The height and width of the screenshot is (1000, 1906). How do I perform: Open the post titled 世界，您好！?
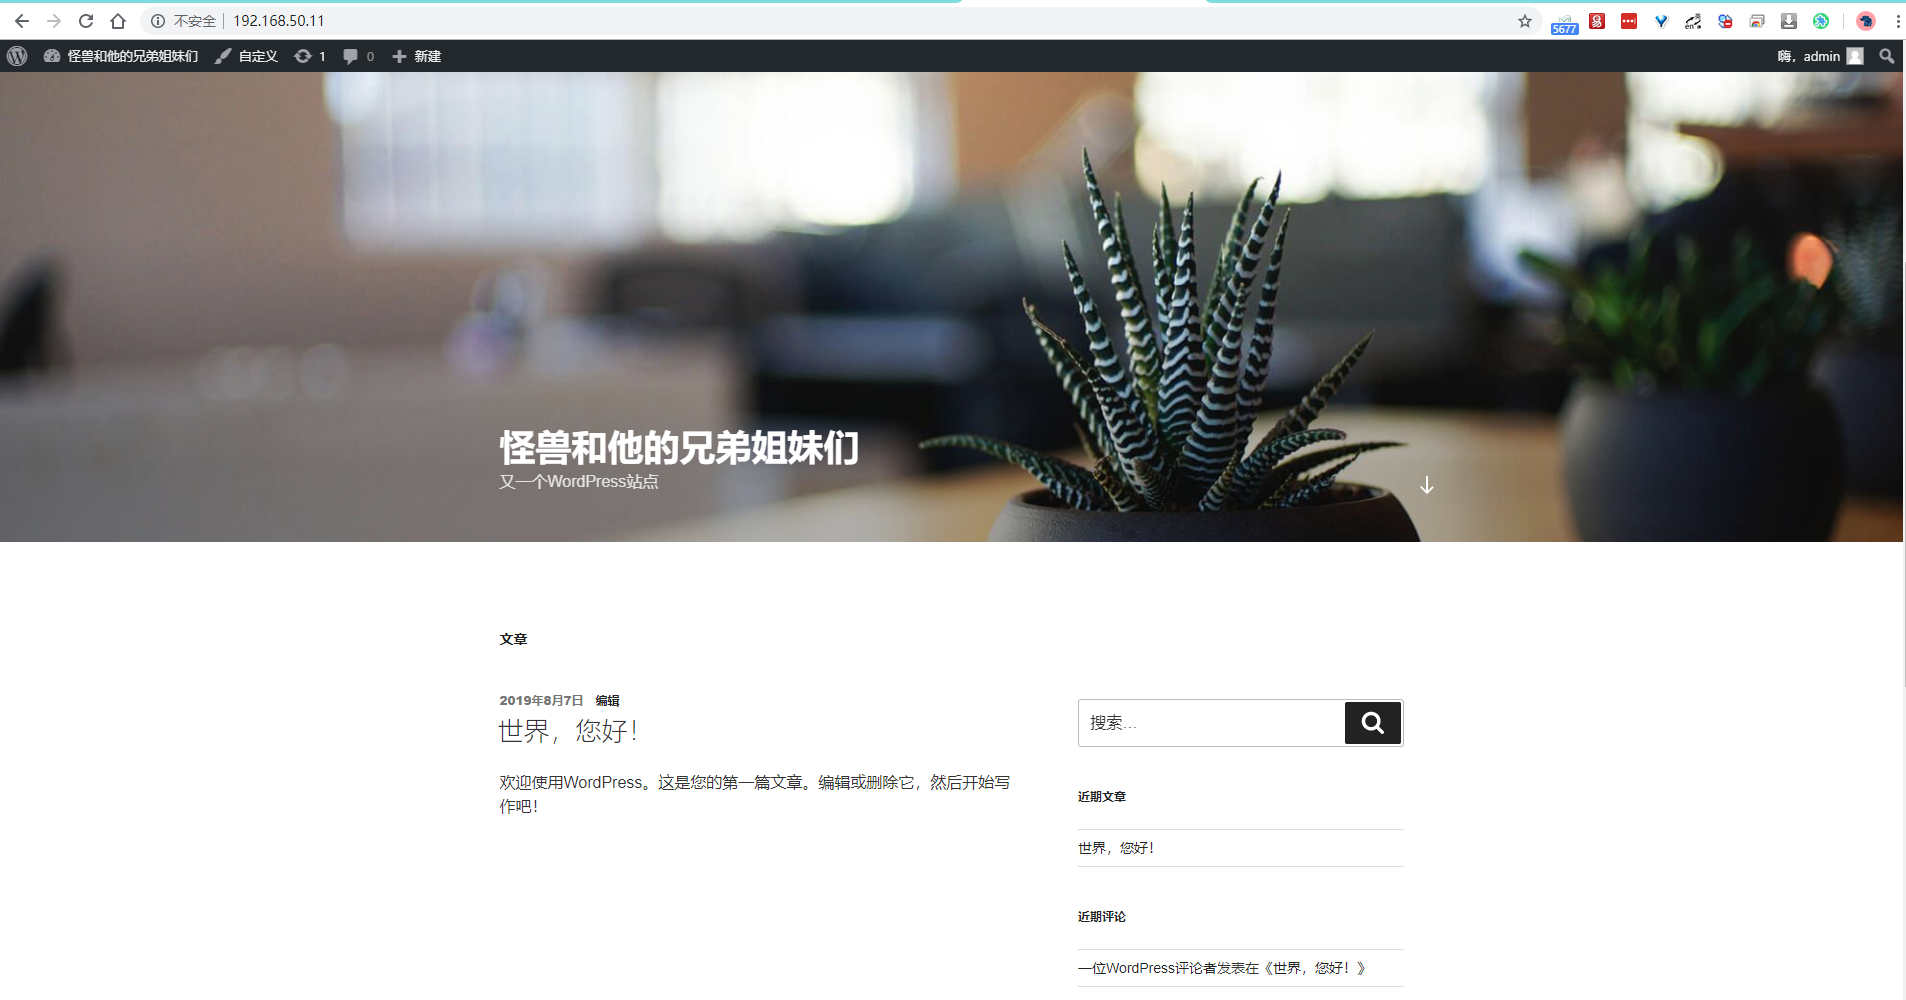pos(568,731)
